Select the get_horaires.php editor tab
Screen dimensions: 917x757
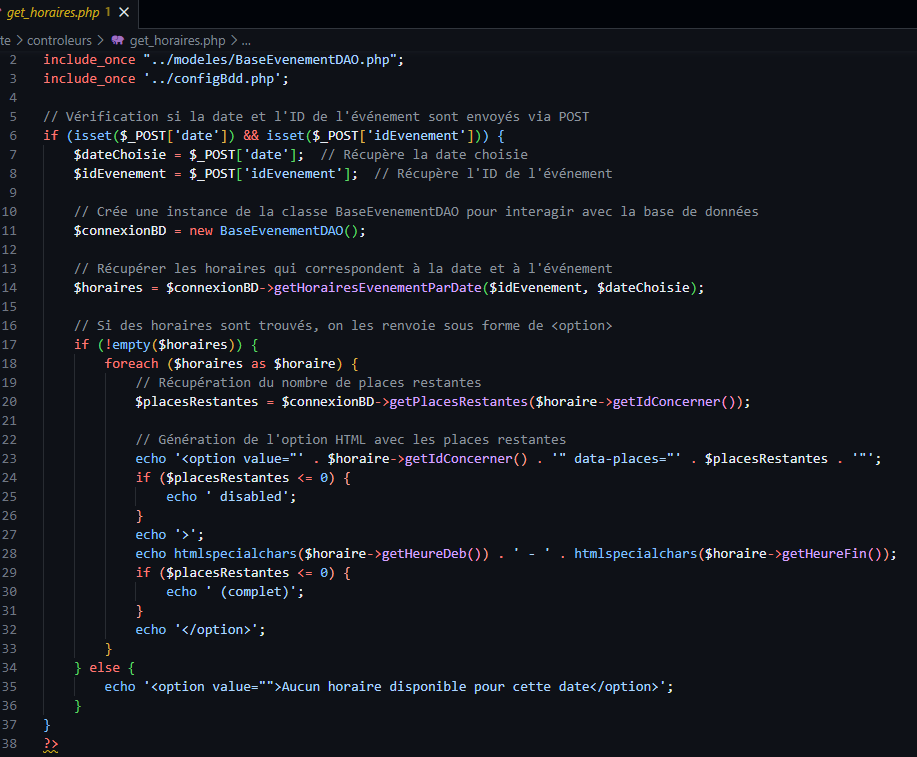55,13
